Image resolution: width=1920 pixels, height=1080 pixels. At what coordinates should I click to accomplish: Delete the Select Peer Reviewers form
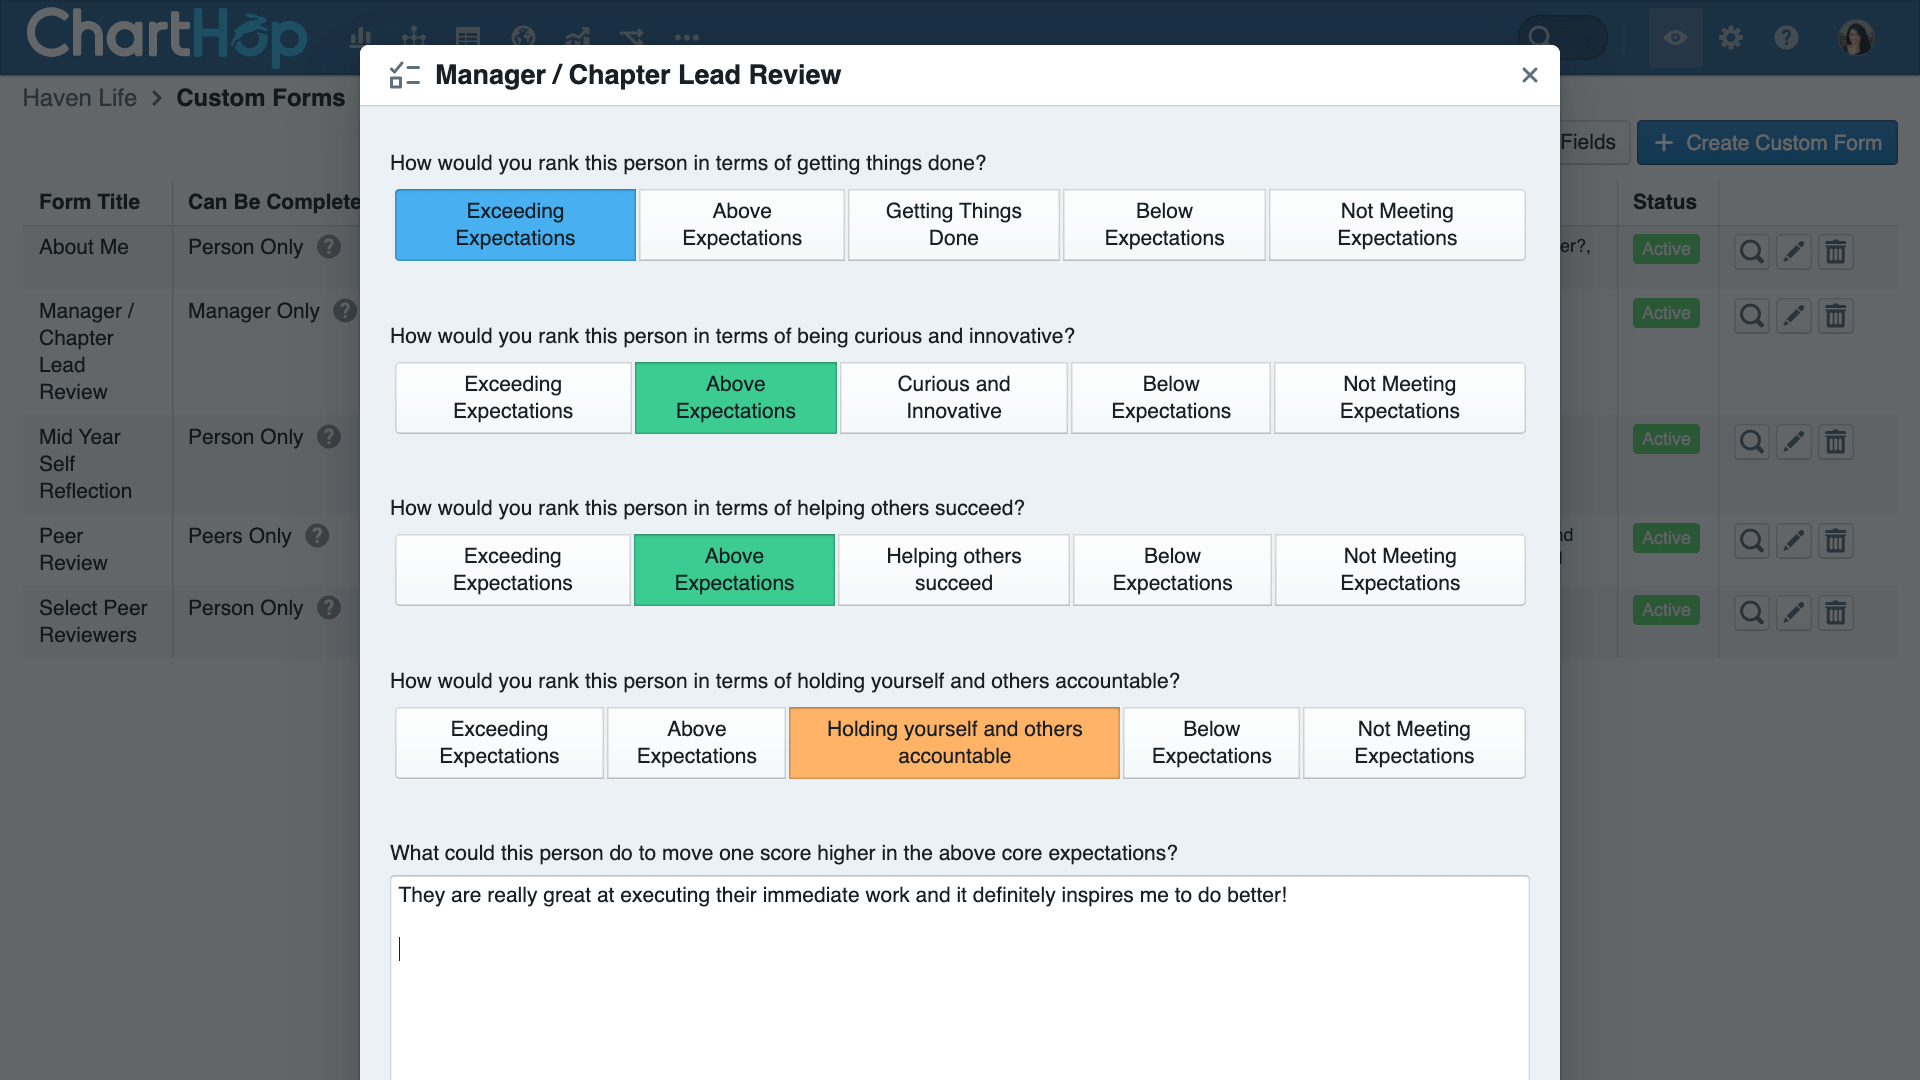1836,613
